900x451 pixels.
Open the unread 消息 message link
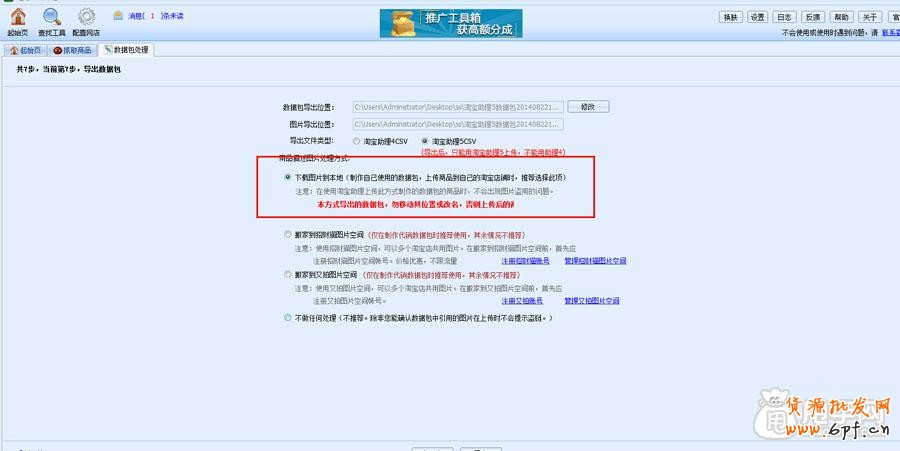click(156, 17)
